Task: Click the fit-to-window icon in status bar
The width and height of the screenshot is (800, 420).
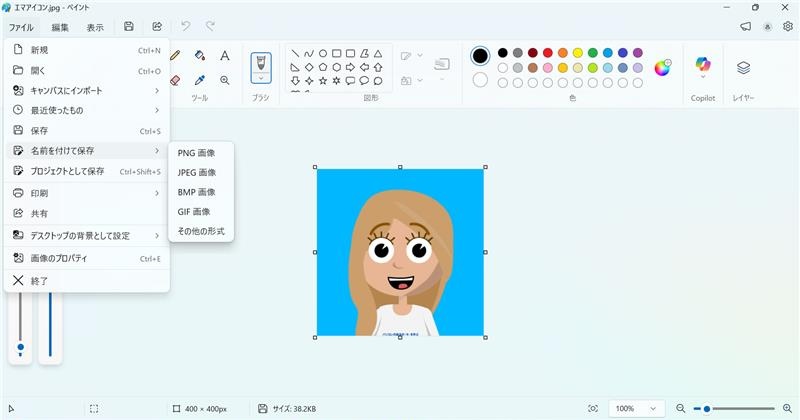Action: pyautogui.click(x=593, y=409)
